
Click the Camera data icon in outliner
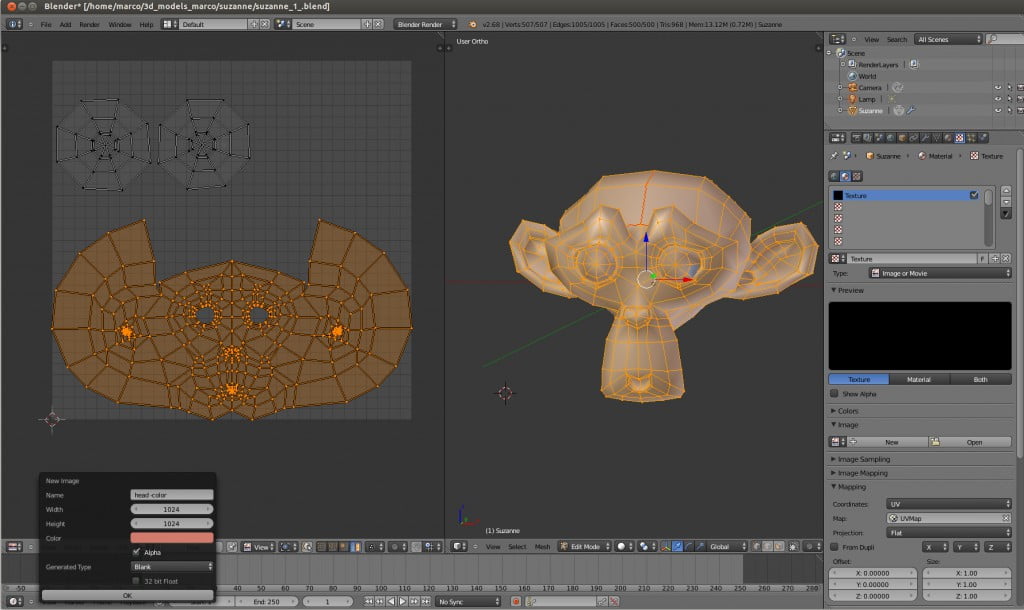(898, 88)
